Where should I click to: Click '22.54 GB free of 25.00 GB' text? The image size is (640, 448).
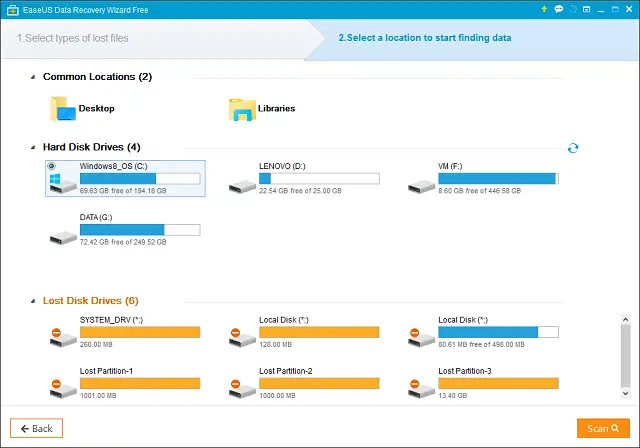300,191
